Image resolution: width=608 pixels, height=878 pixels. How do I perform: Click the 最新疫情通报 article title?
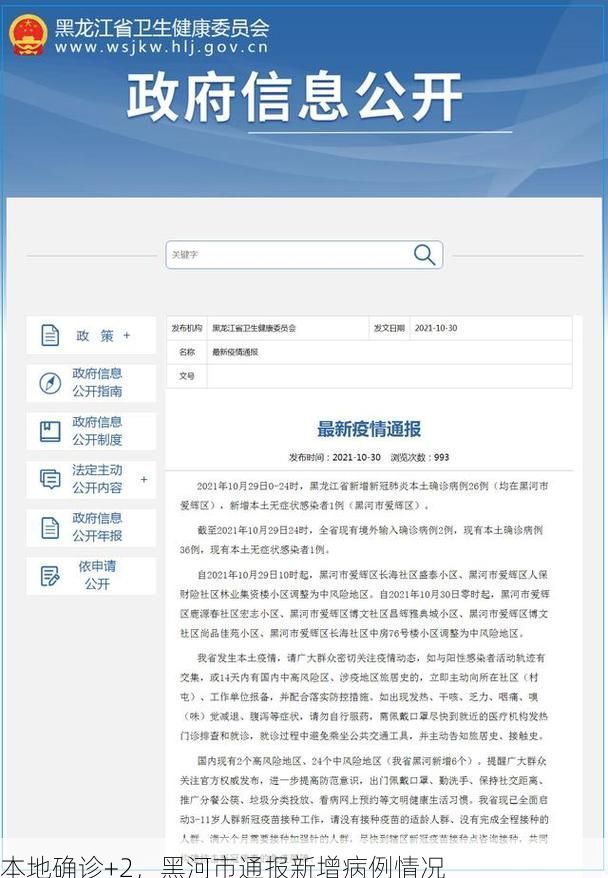pyautogui.click(x=369, y=429)
